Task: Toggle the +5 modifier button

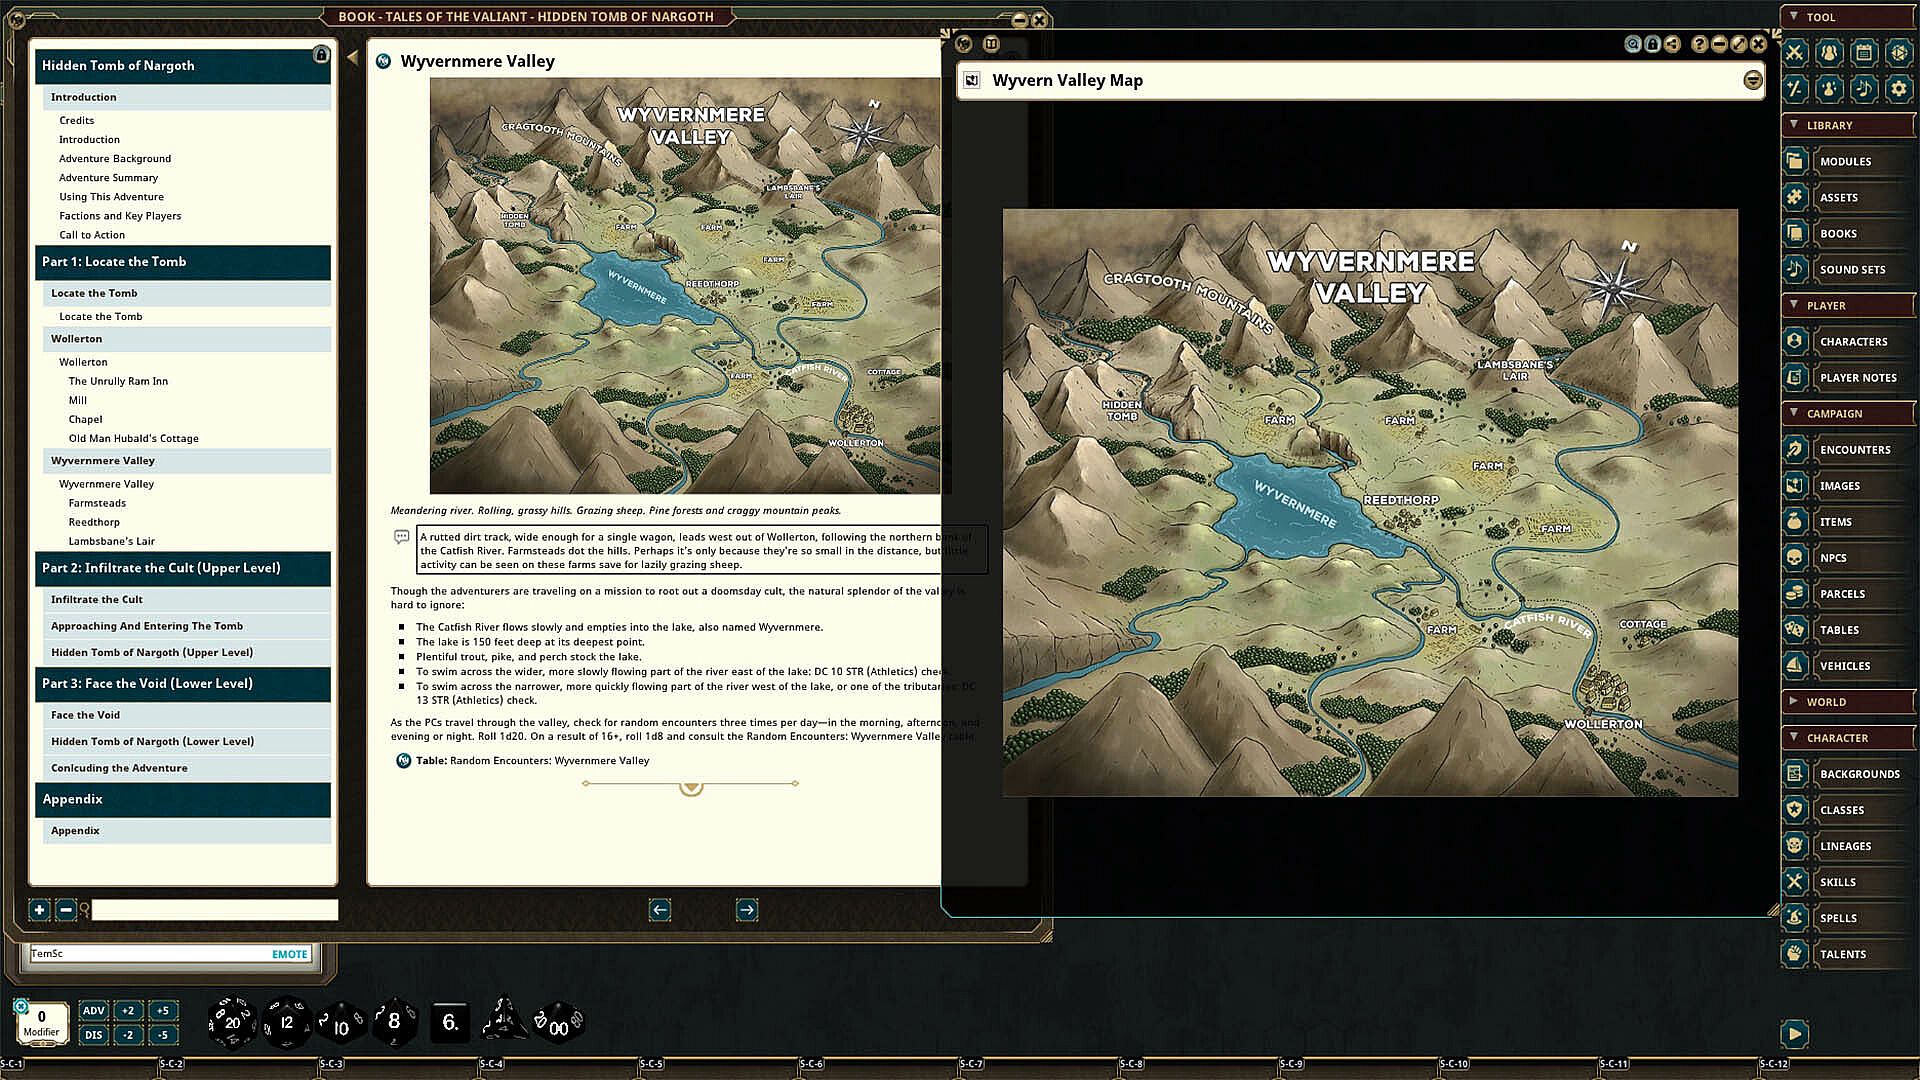Action: click(x=162, y=1010)
